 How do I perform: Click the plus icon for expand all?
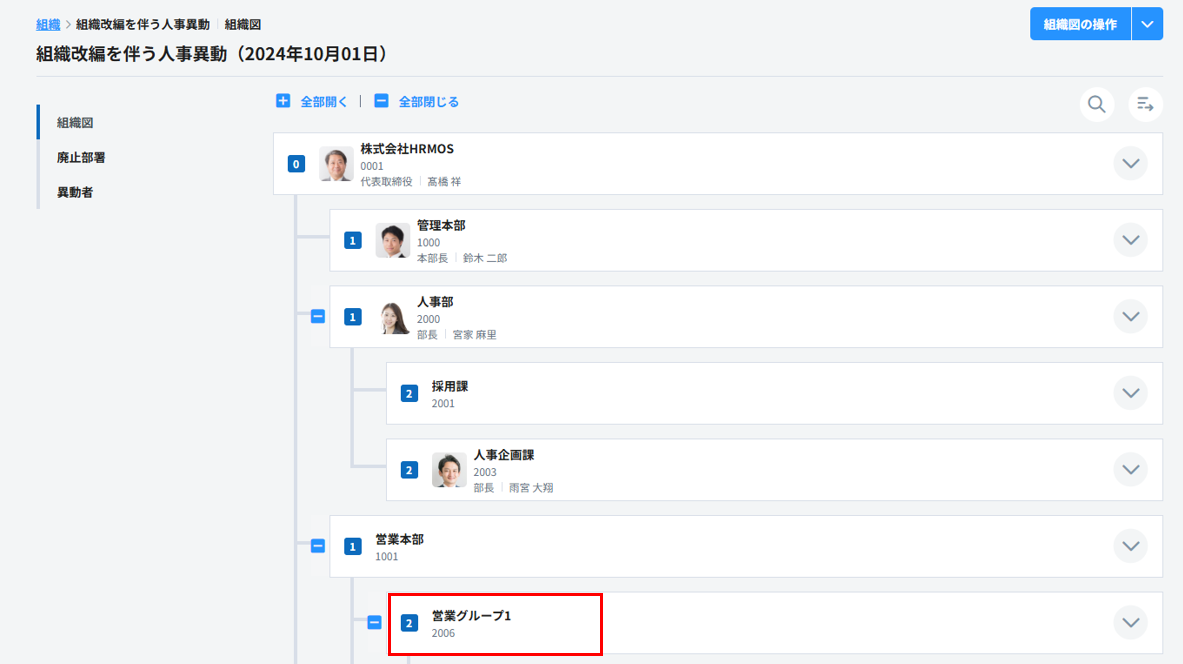point(283,101)
